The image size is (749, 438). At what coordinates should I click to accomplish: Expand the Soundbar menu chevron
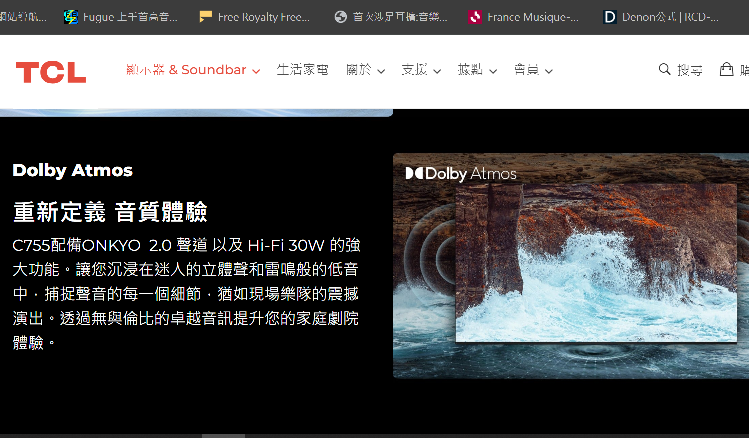(x=256, y=71)
